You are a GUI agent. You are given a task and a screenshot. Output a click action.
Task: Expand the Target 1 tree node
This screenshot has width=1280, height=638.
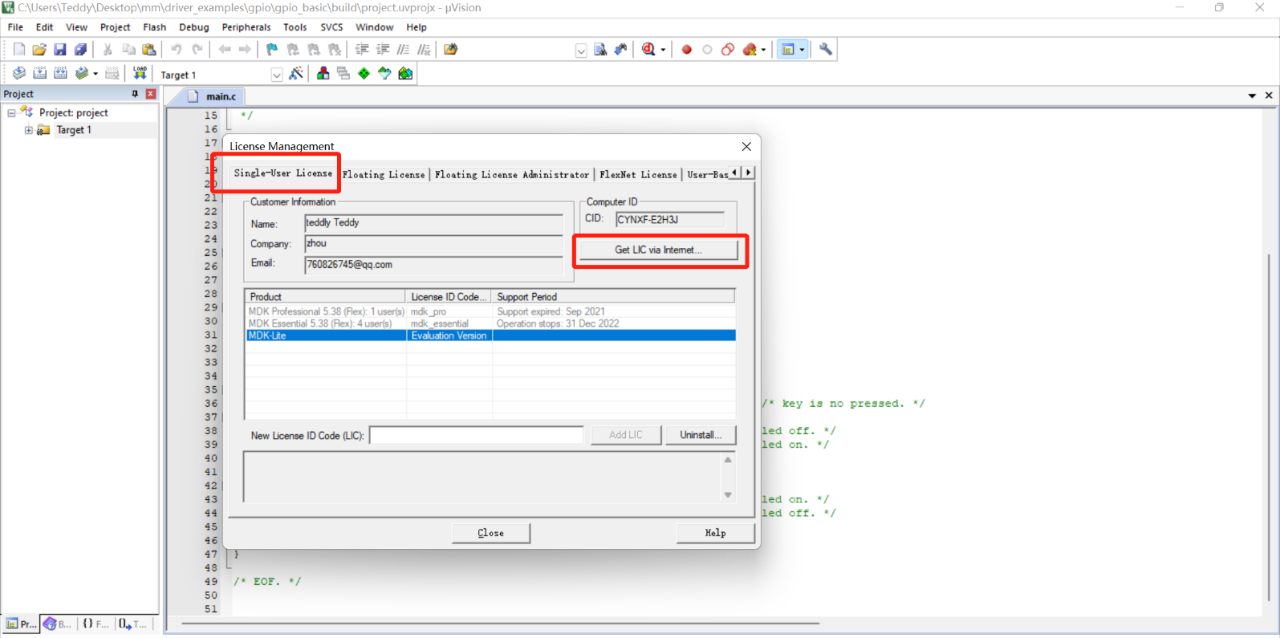[29, 130]
